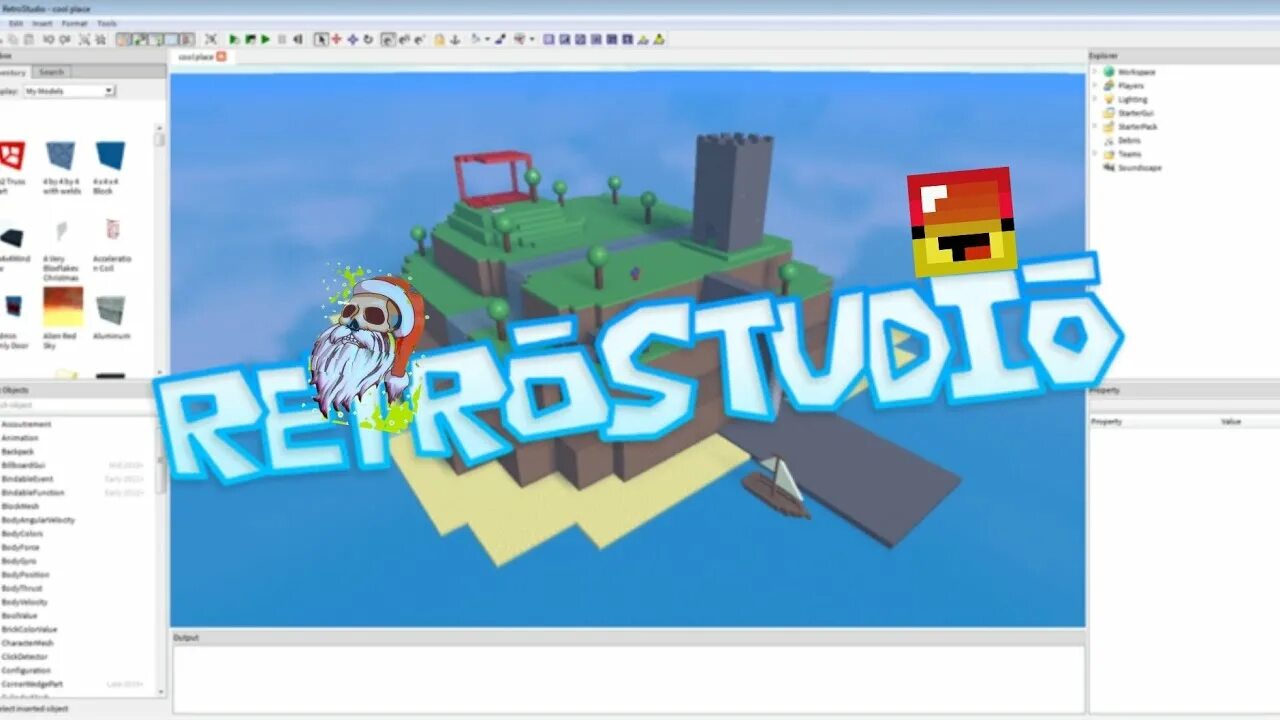Select ClickDetector in Objects list
Screen dimensions: 1280x720
click(25, 657)
